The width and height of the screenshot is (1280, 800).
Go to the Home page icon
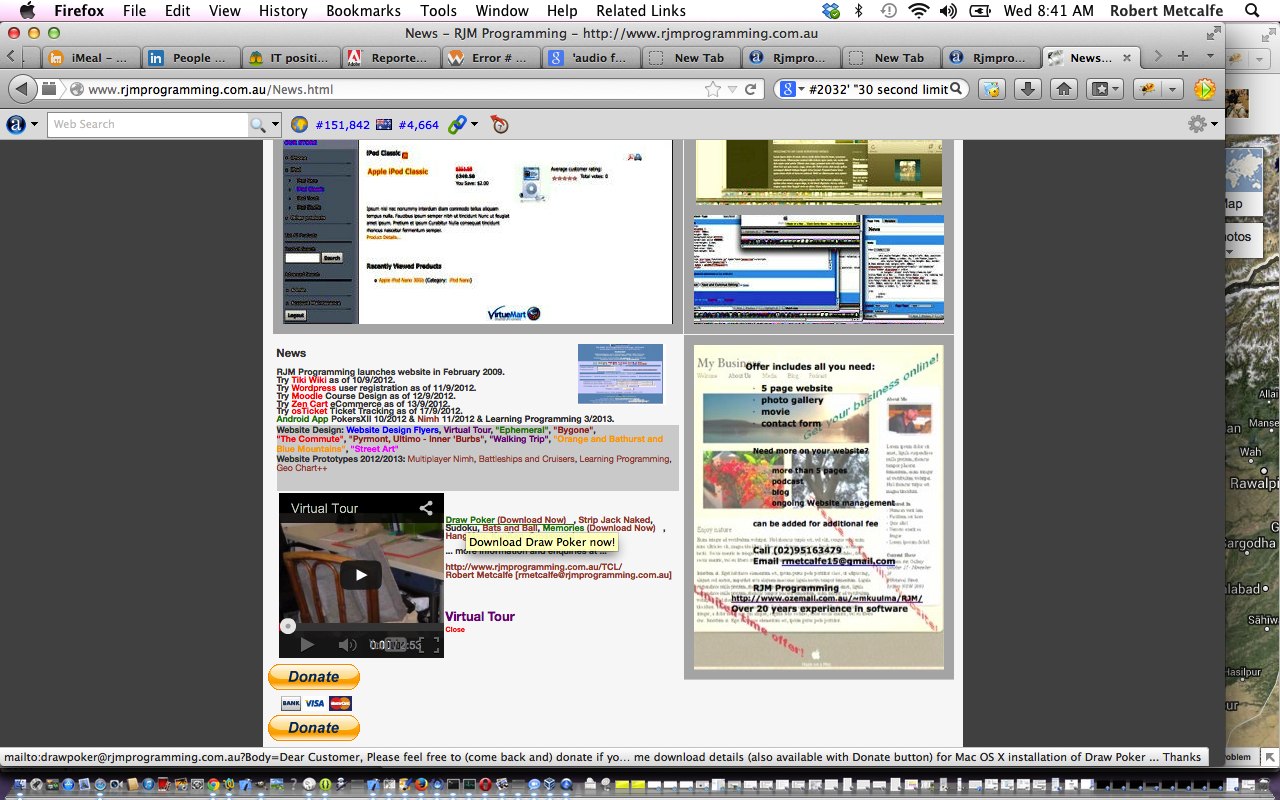point(1064,89)
